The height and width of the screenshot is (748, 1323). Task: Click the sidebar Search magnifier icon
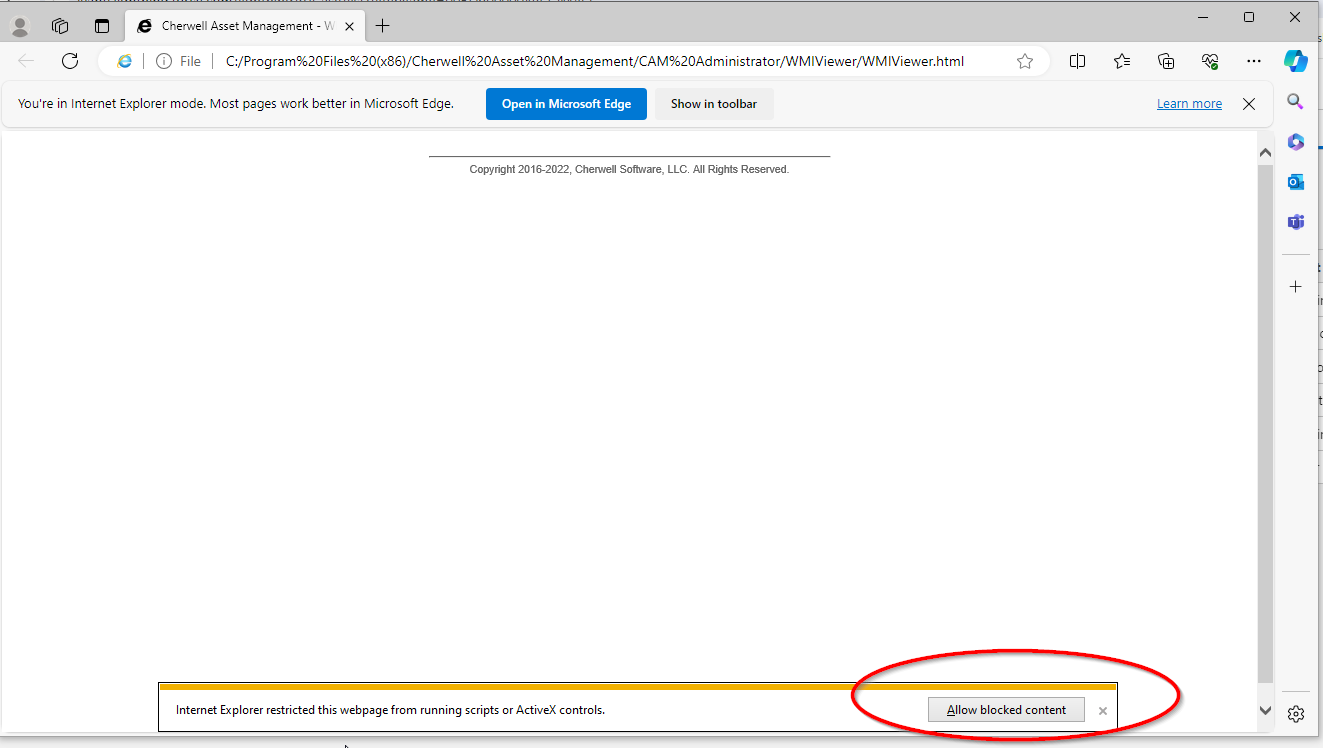coord(1296,102)
